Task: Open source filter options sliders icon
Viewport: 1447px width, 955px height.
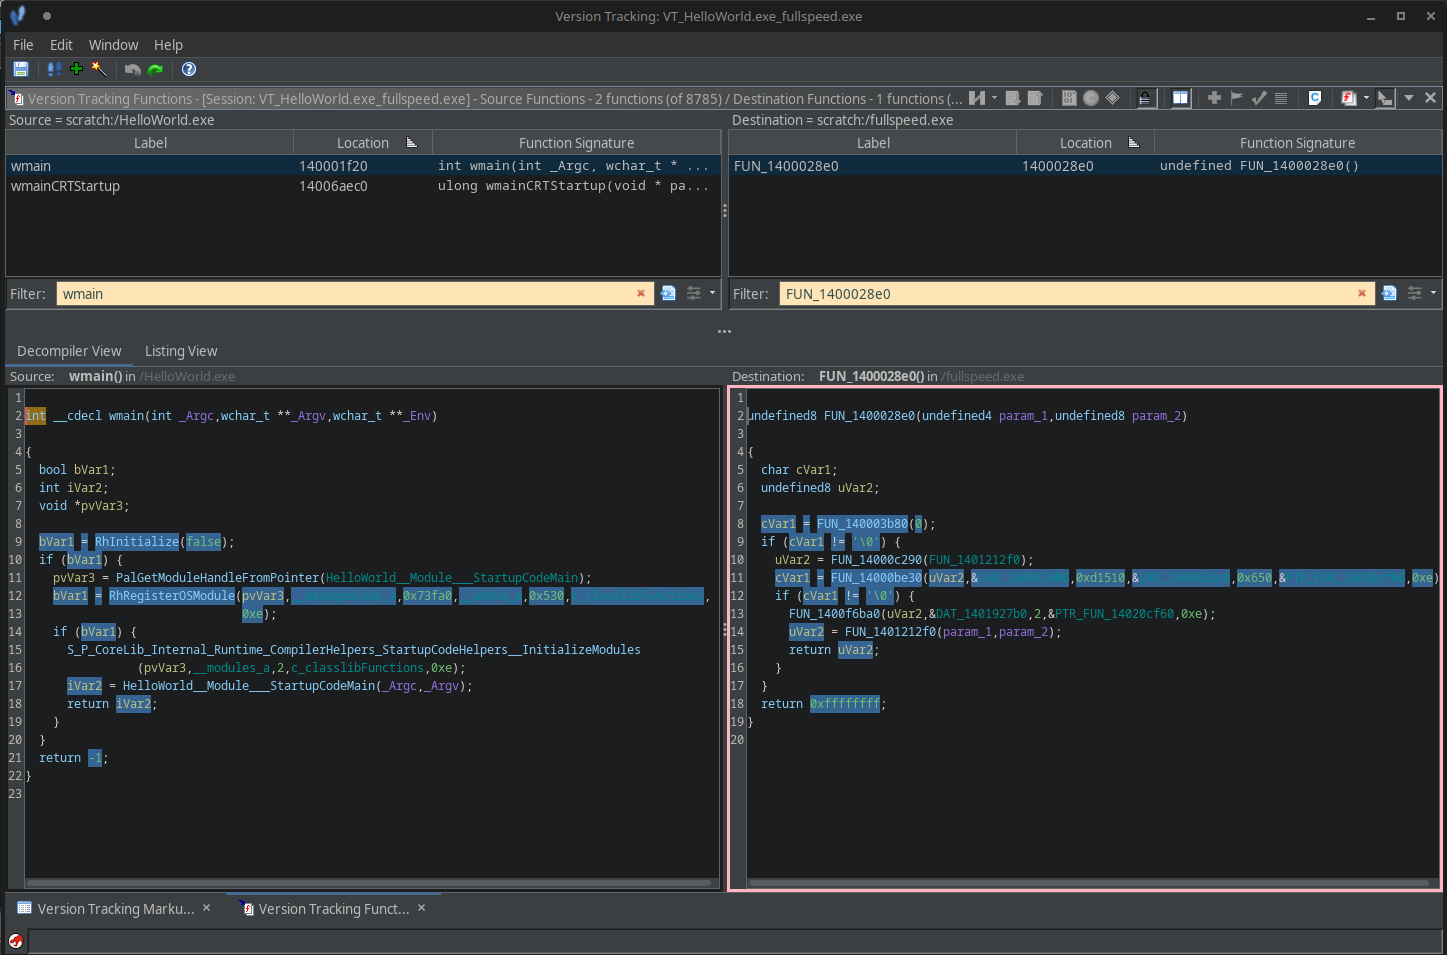Action: point(694,293)
